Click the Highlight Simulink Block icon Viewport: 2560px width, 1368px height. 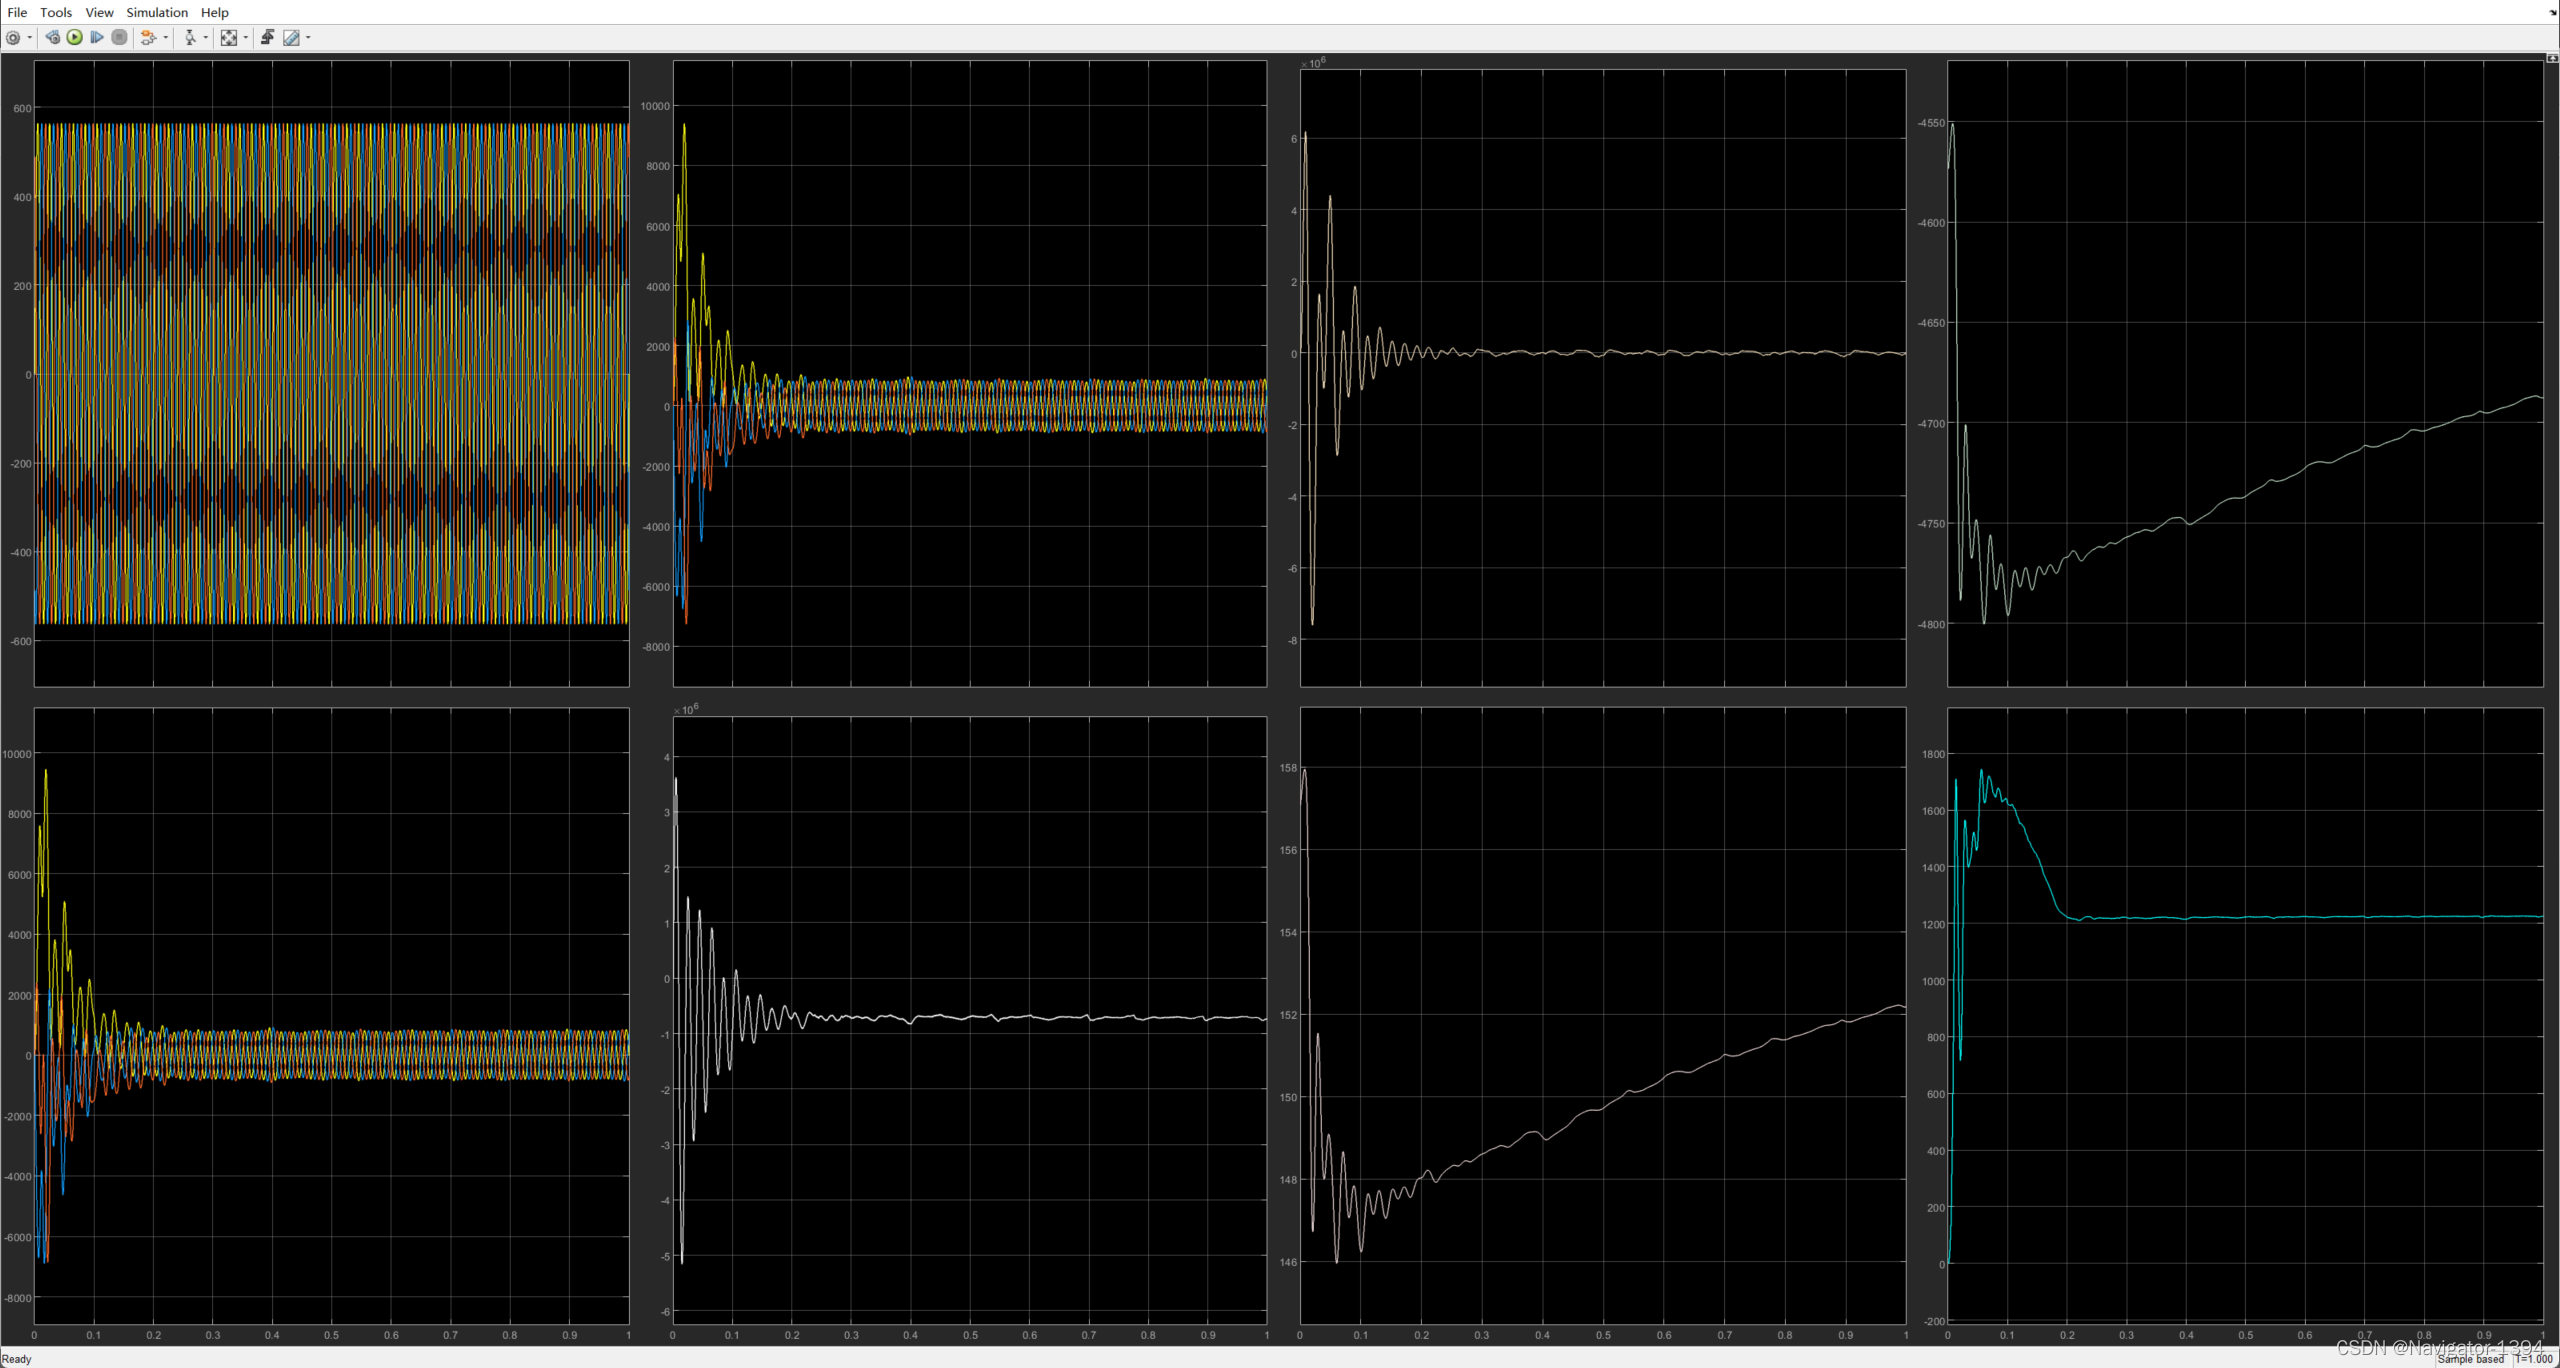148,38
